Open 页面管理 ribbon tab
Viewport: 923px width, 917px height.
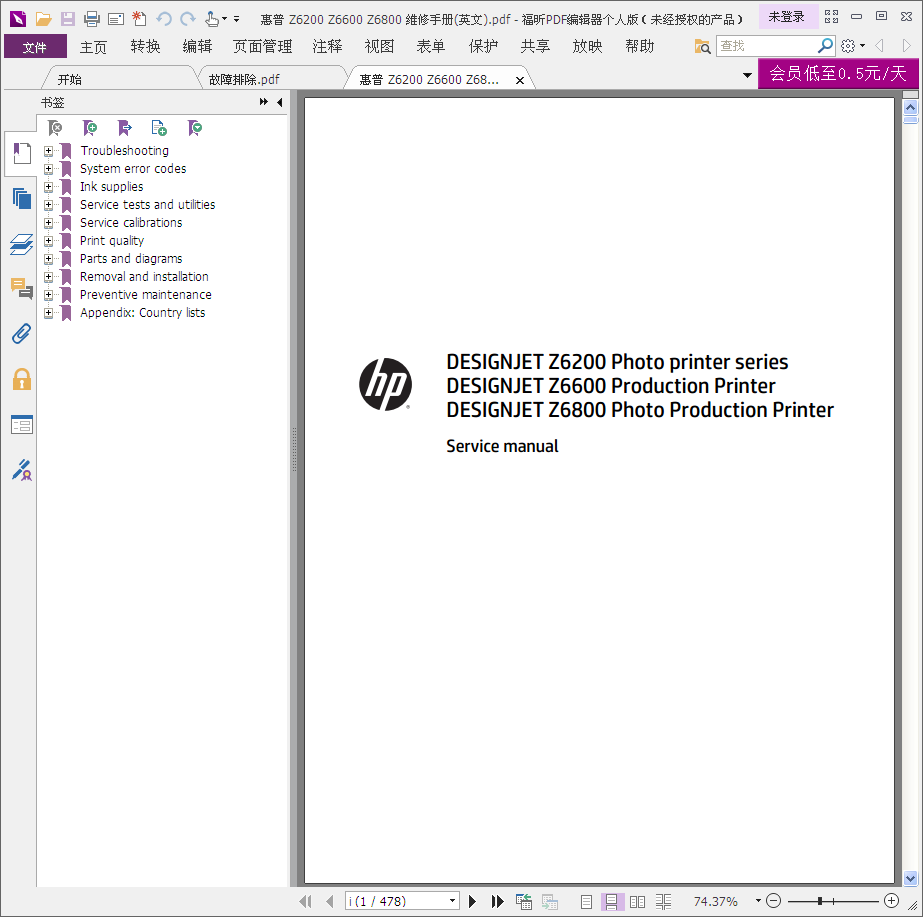[263, 46]
